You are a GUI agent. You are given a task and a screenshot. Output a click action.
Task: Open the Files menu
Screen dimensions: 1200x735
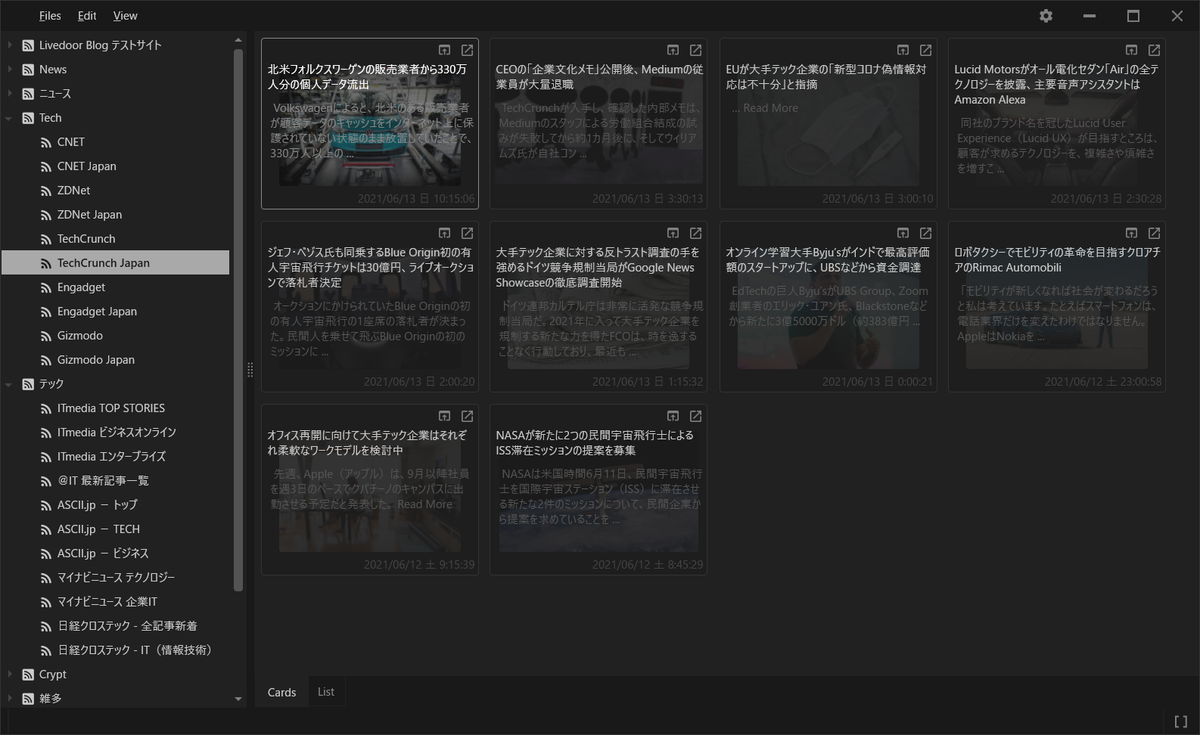[x=49, y=15]
